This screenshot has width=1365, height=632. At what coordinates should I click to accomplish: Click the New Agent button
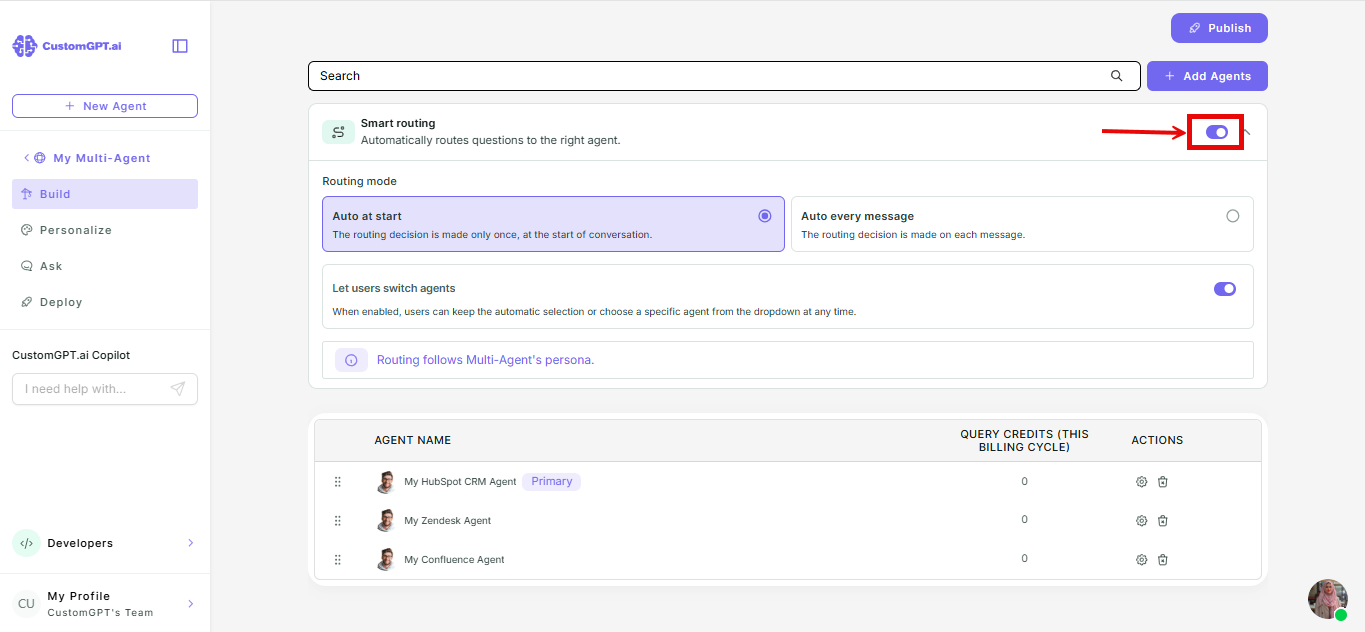tap(105, 106)
